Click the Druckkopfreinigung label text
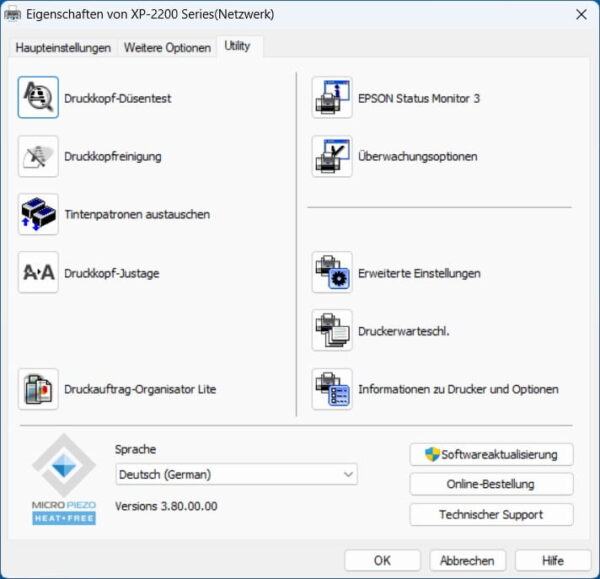Viewport: 600px width, 579px height. (113, 157)
